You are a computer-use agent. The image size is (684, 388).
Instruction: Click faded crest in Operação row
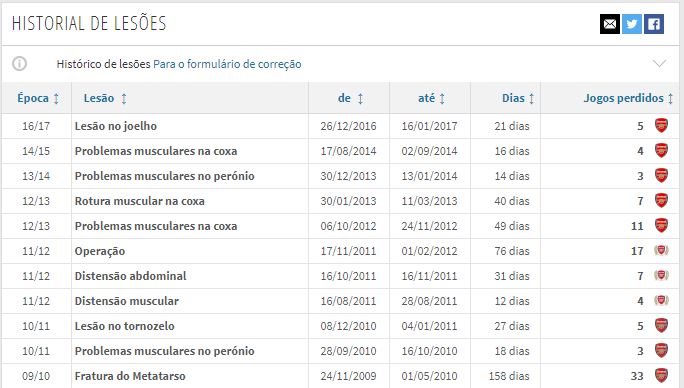[x=661, y=250]
